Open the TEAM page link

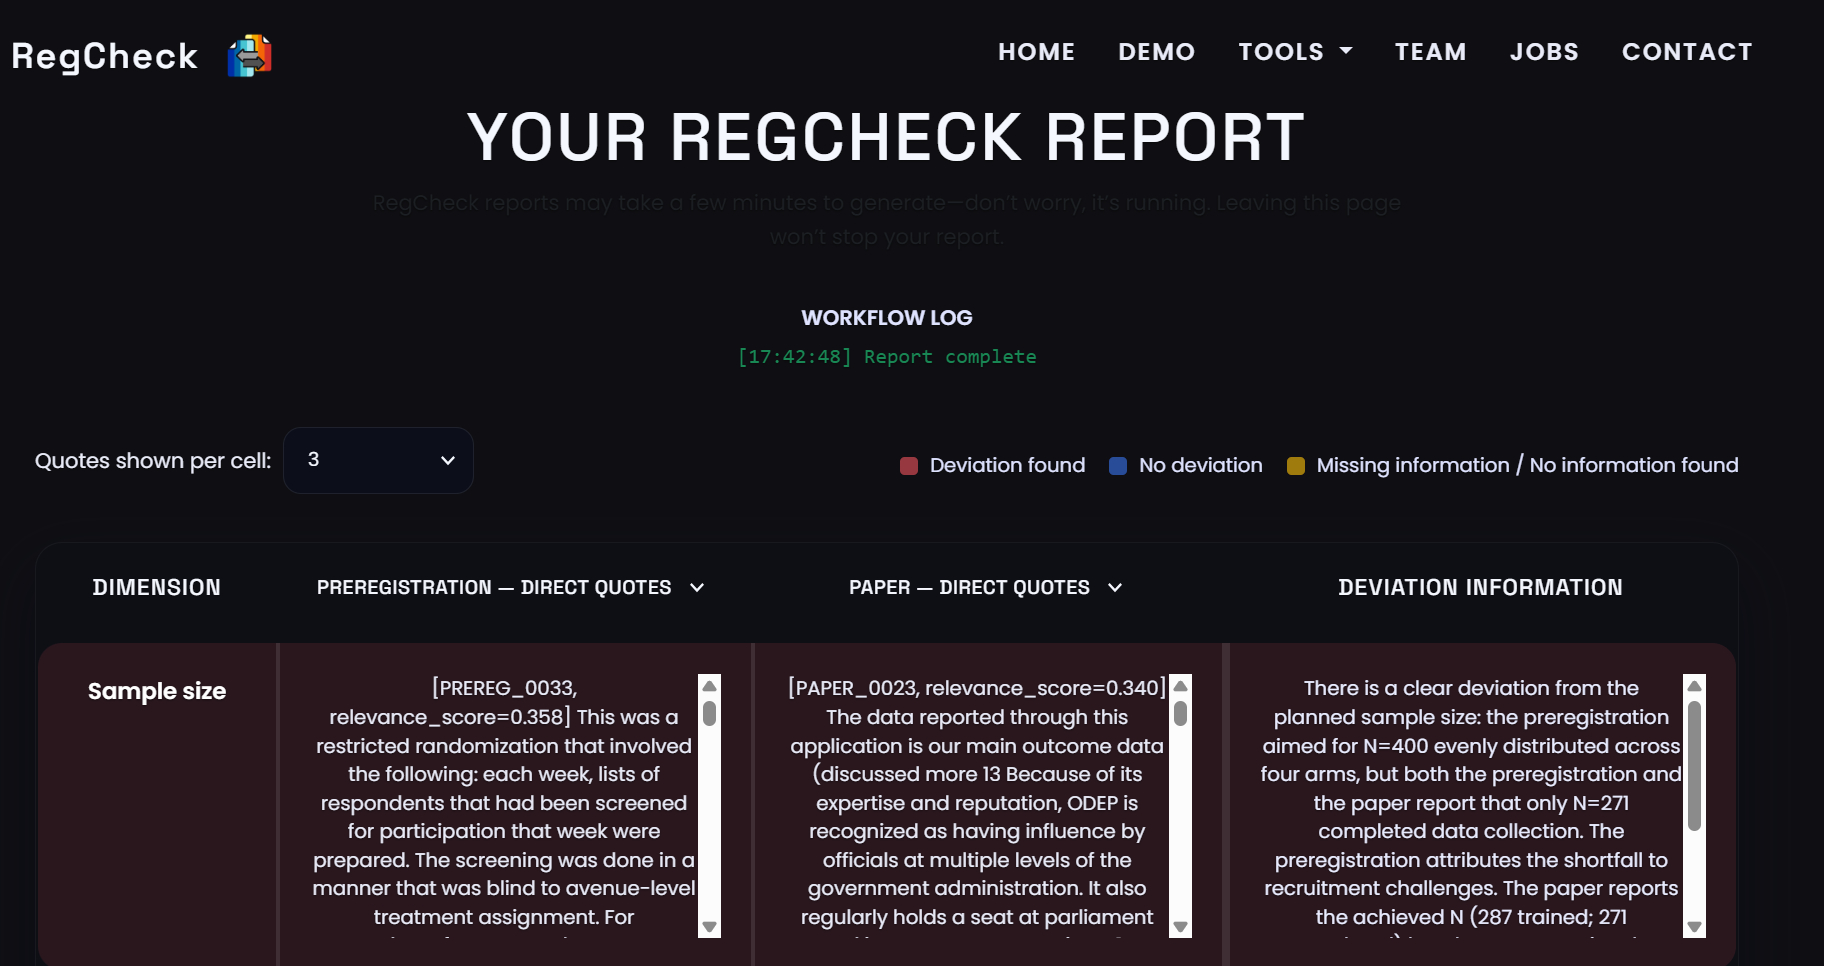(1430, 52)
